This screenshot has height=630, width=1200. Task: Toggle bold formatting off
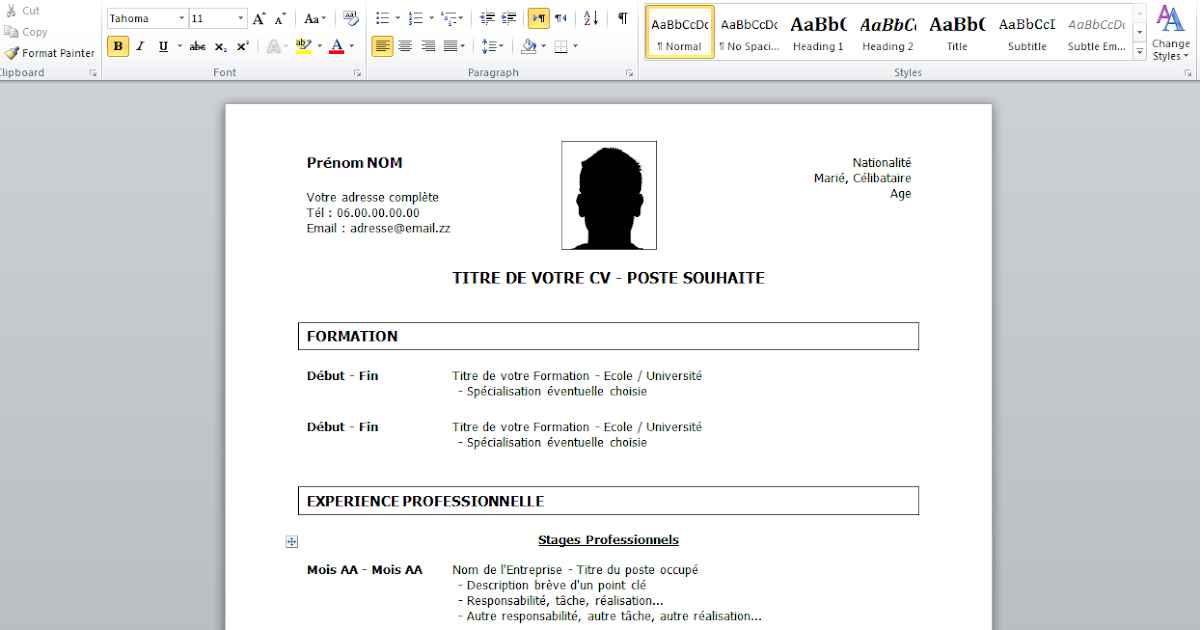[117, 46]
